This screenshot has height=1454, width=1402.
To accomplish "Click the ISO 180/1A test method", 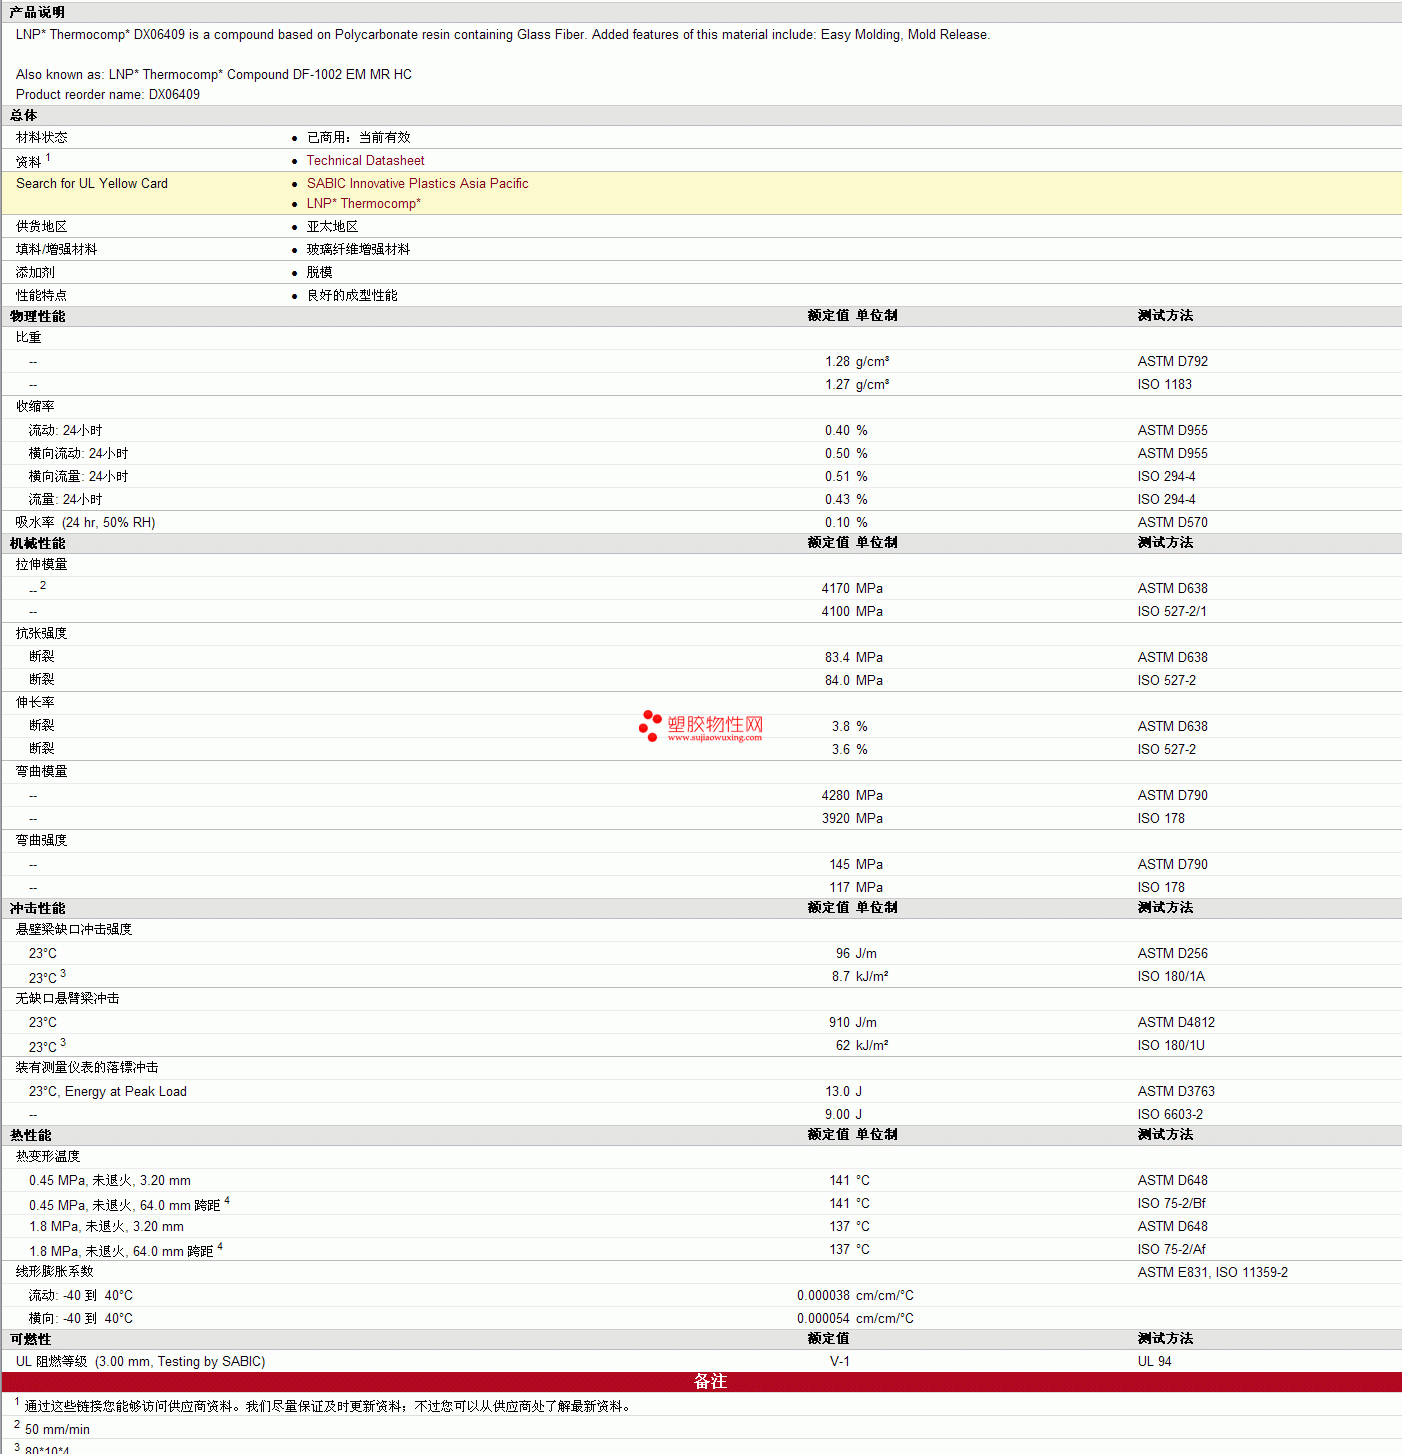I will (x=1171, y=976).
